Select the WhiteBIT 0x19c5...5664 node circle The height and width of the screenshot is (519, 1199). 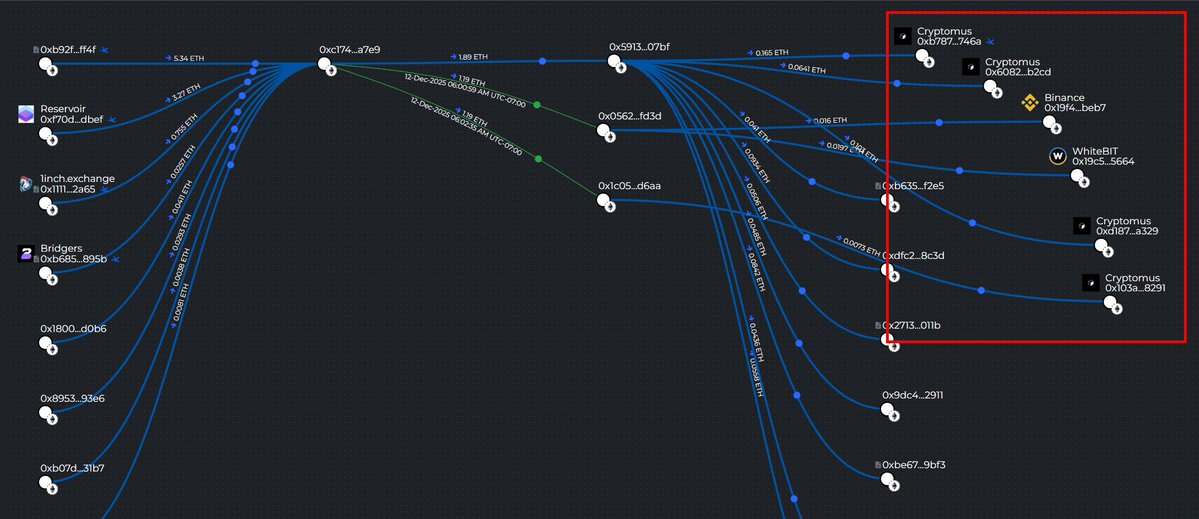point(1077,176)
